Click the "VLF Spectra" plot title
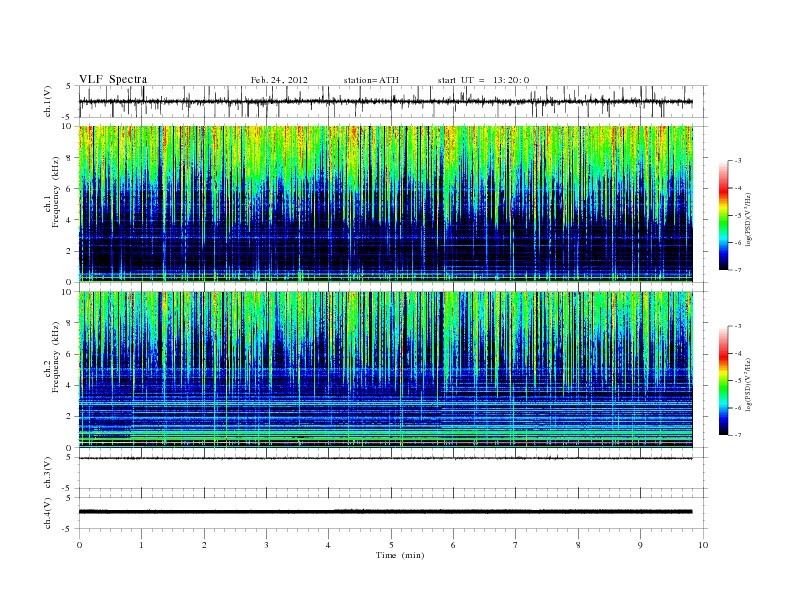Viewport: 792px width, 612px height. point(113,79)
